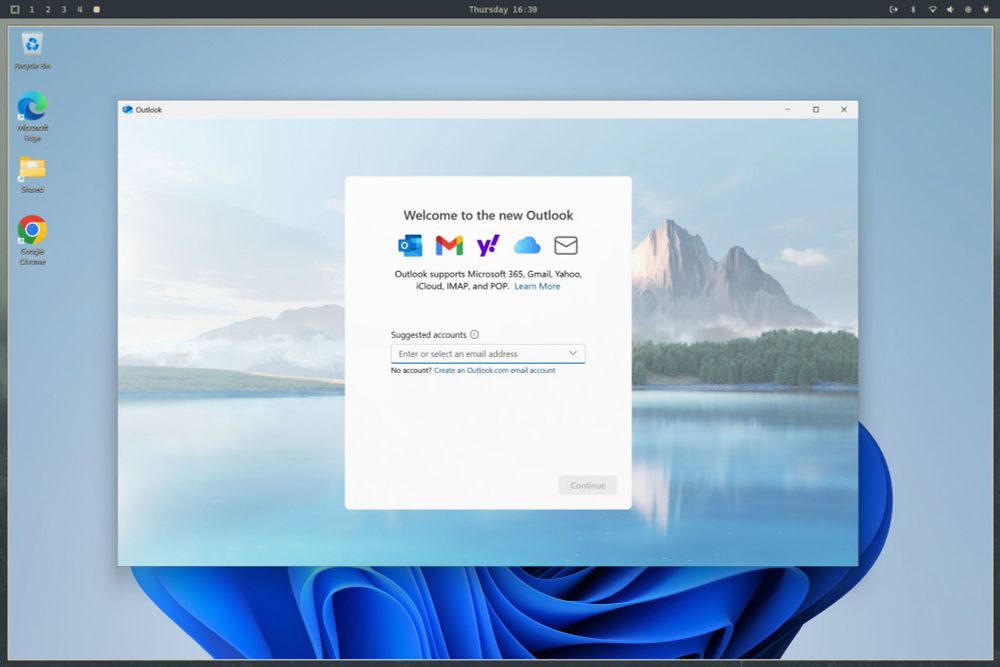
Task: Open the email address dropdown
Action: click(573, 353)
